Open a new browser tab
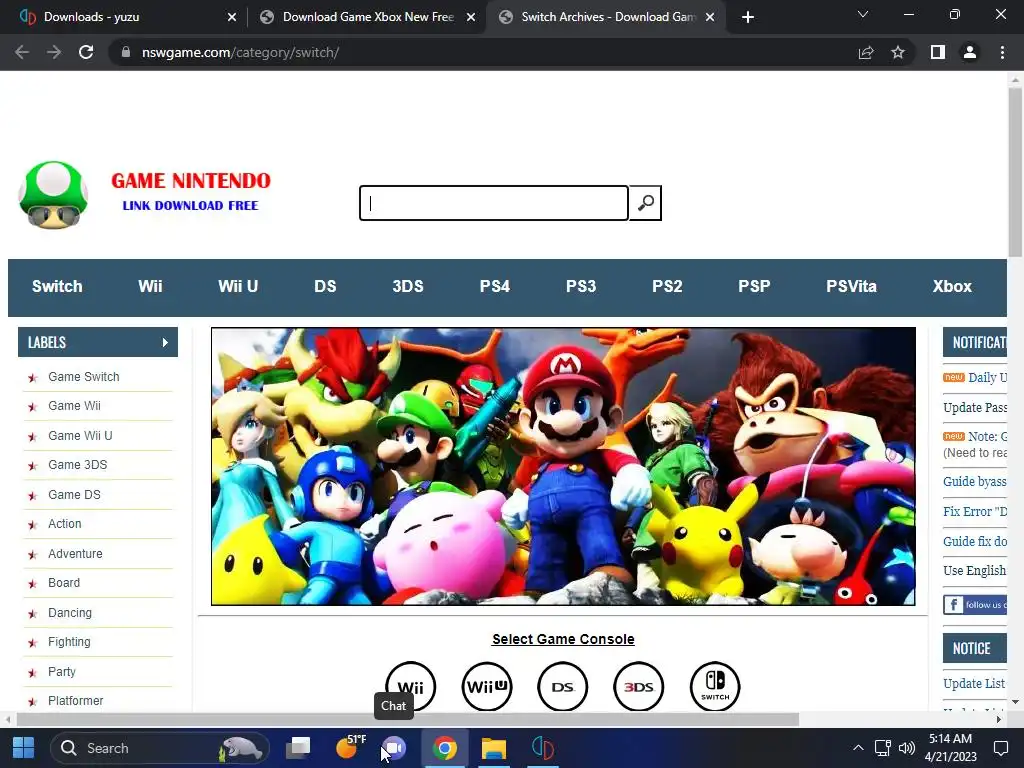 point(748,17)
